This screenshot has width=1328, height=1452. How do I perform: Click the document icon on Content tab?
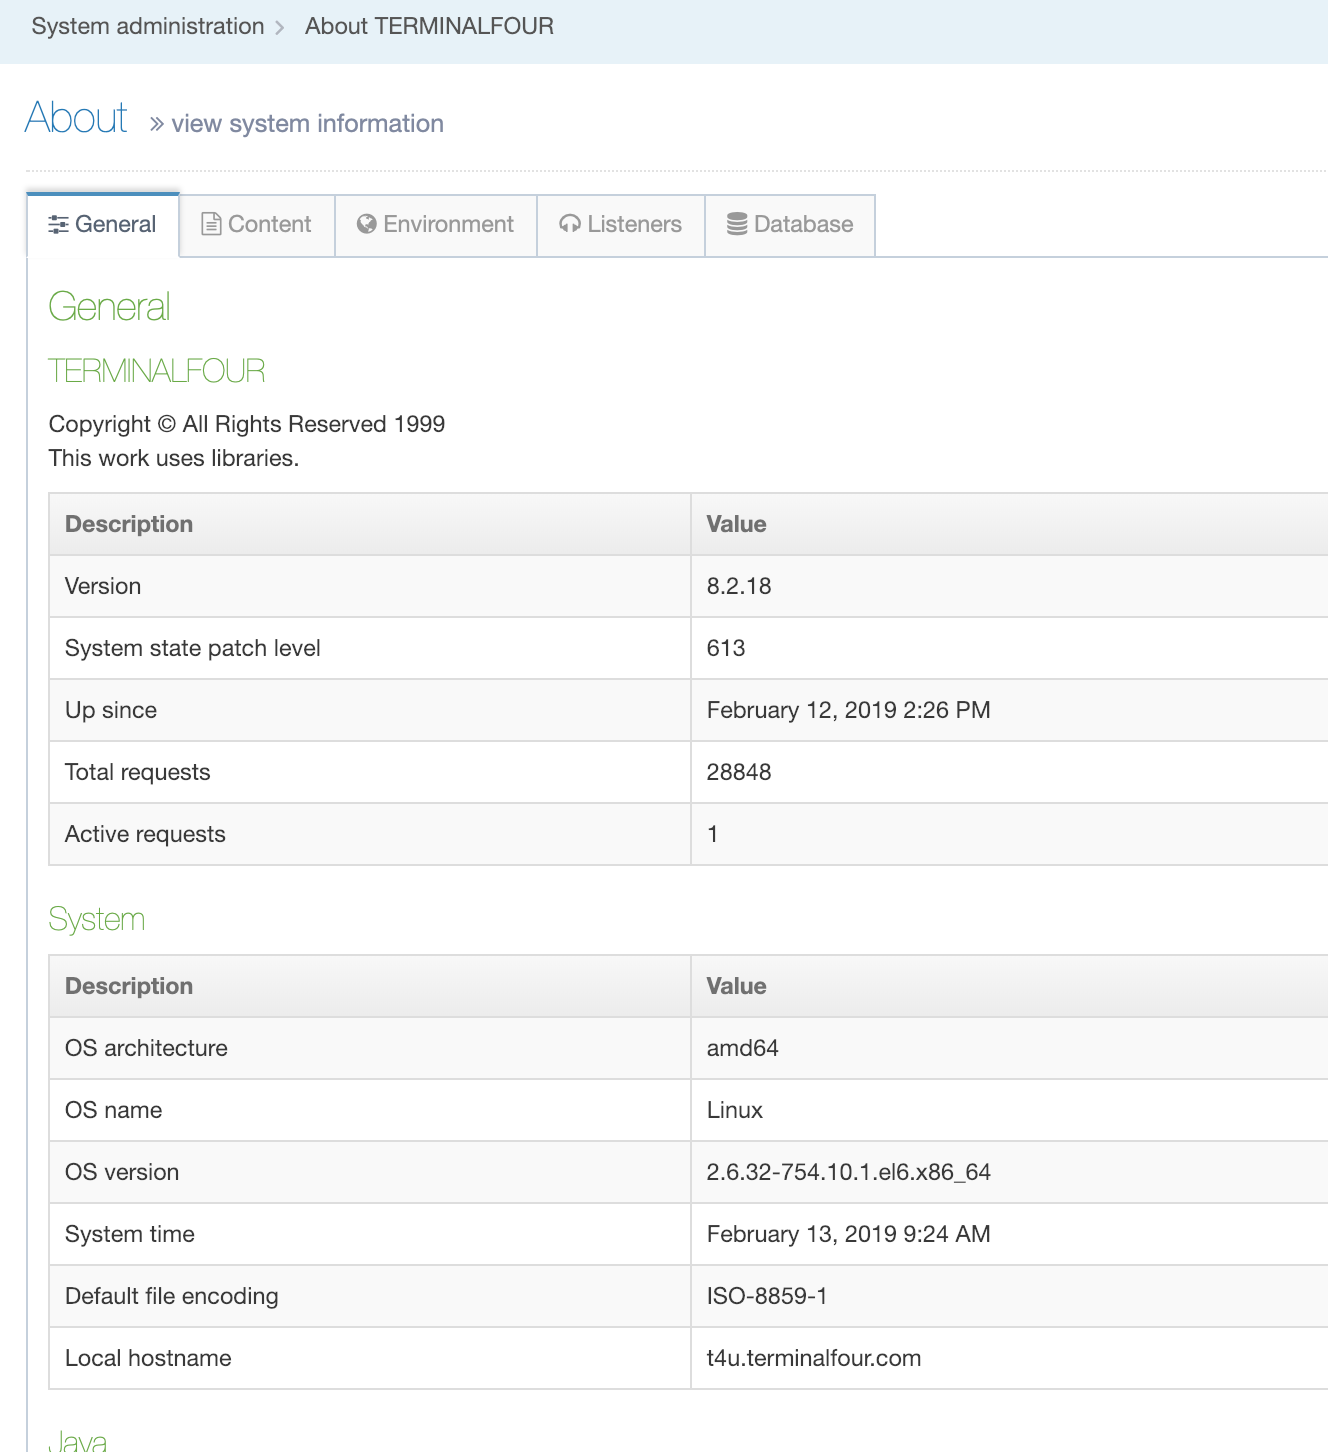coord(211,224)
